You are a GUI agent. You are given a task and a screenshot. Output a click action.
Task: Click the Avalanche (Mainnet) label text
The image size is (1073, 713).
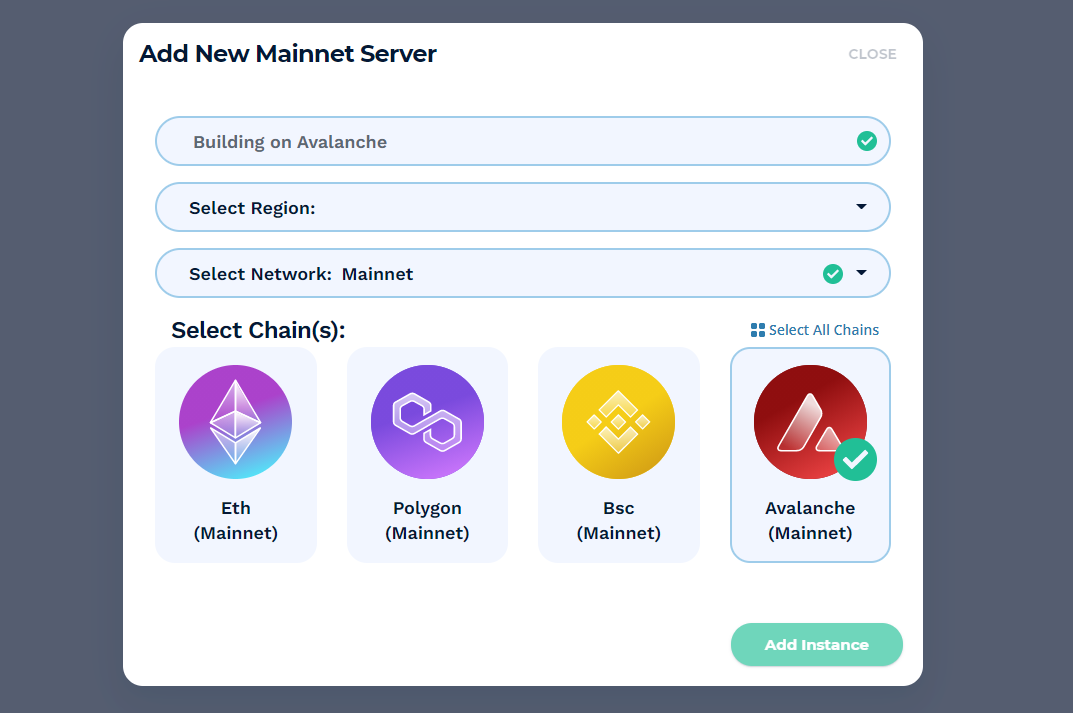point(810,521)
